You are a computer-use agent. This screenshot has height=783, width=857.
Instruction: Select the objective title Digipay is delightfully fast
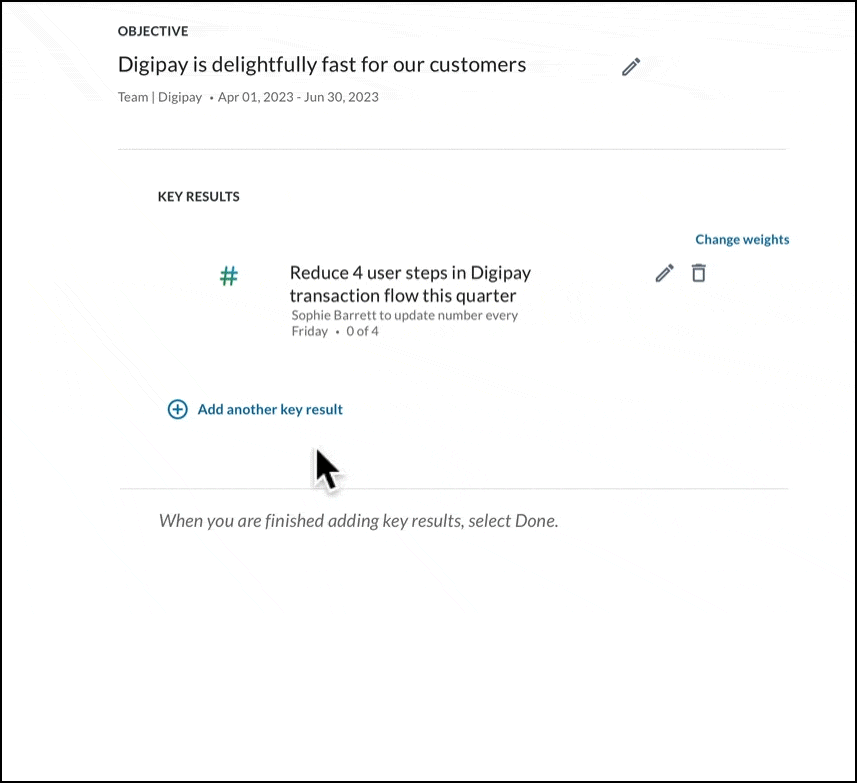coord(322,64)
